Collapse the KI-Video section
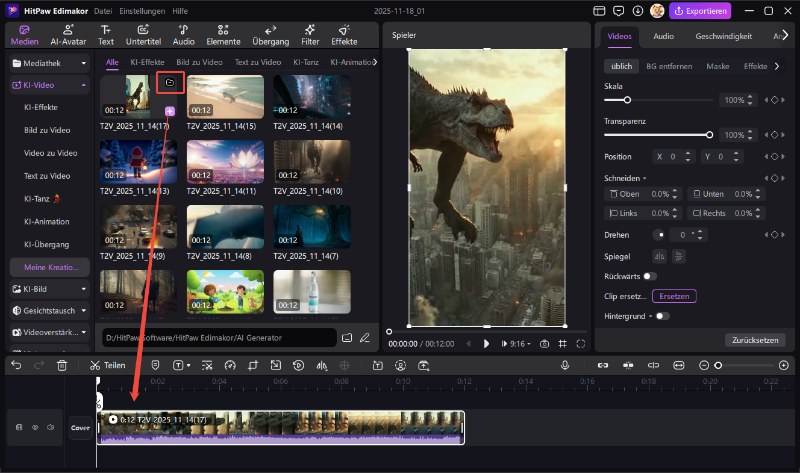This screenshot has height=473, width=800. tap(84, 85)
